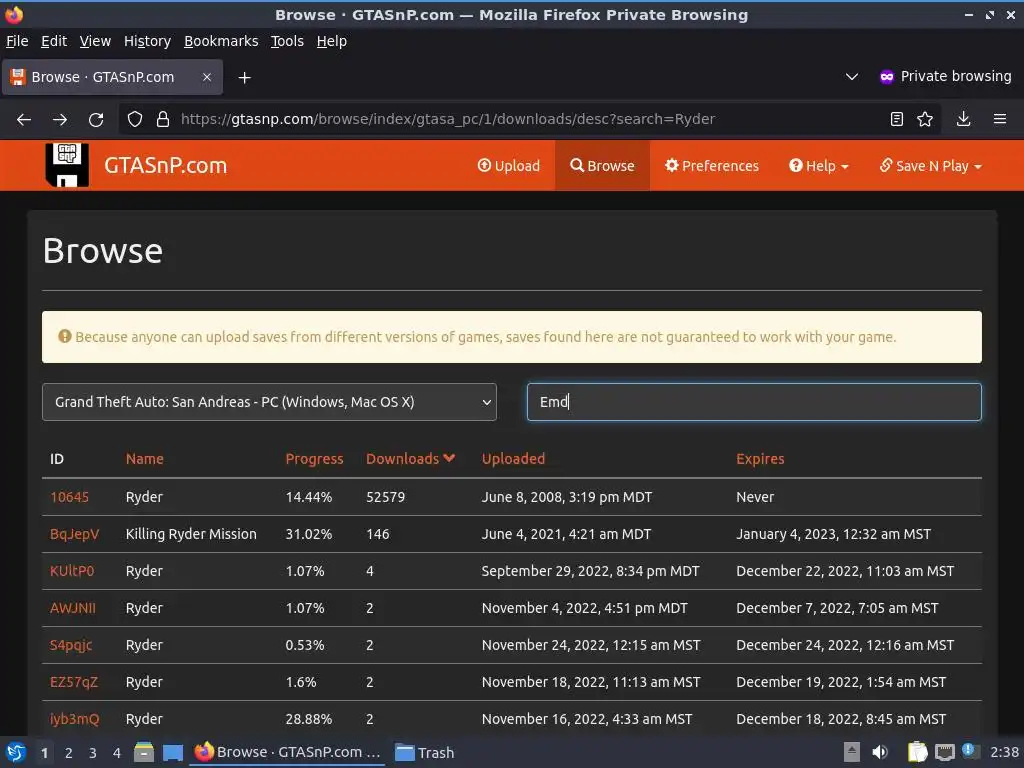
Task: Toggle reader view icon in address bar
Action: 897,119
